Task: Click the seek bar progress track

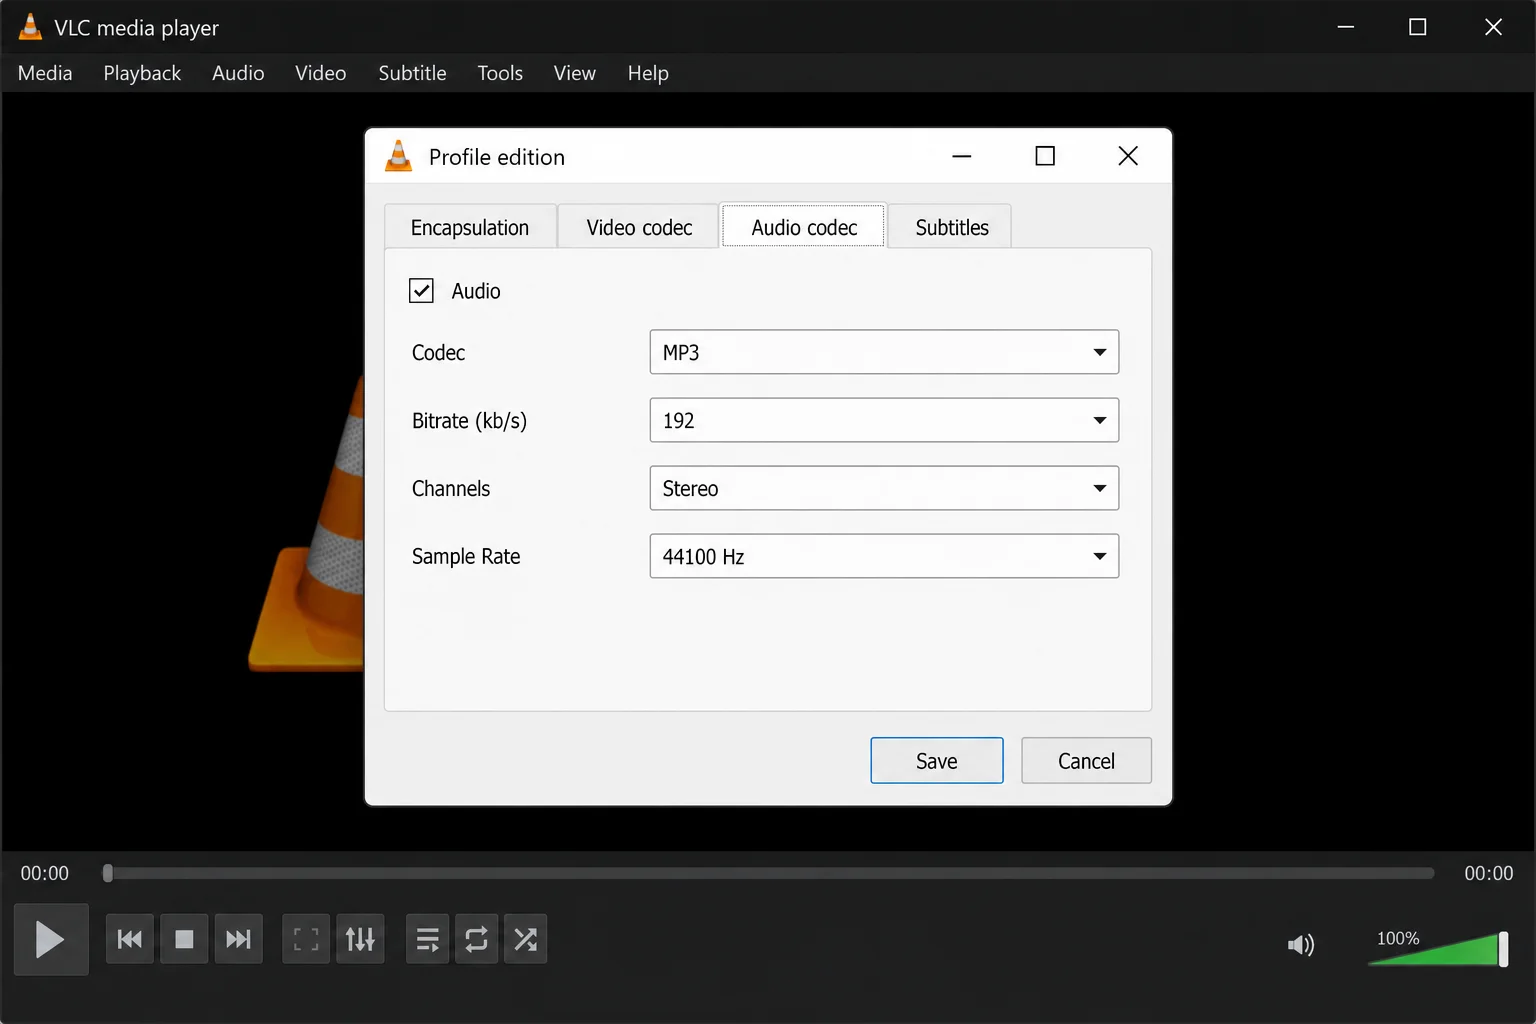Action: point(768,873)
